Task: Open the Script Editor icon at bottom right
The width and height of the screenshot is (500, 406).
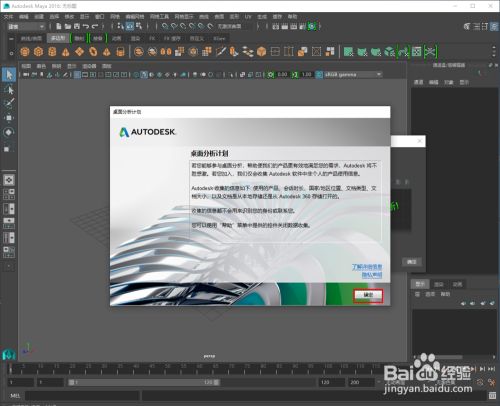Action: 492,396
